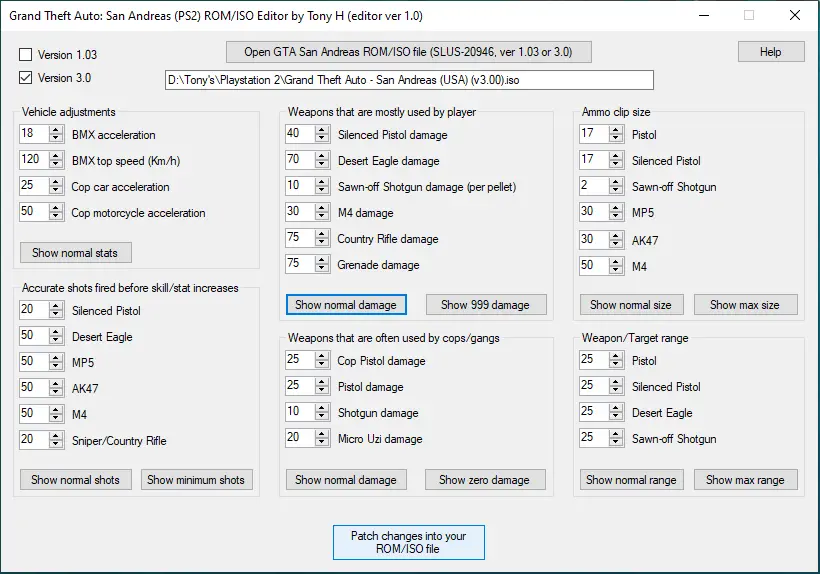The image size is (820, 574).
Task: Decrease Grenade damage value
Action: 322,268
